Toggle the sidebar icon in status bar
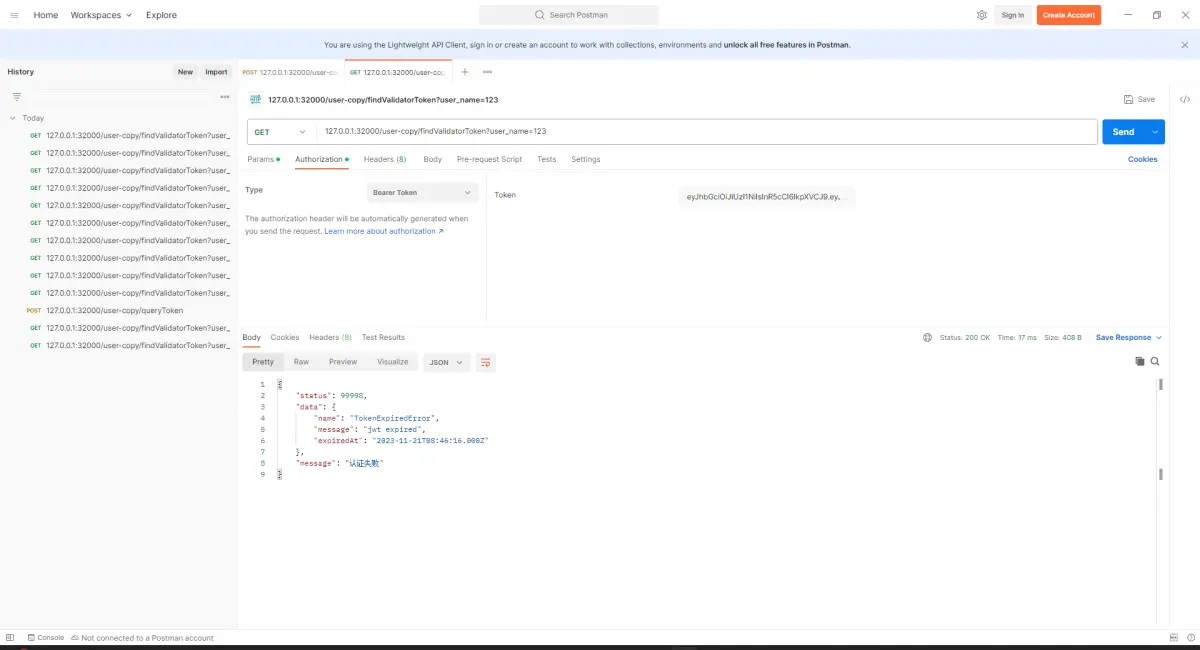Screen dimensions: 1200x650 (x=10, y=637)
